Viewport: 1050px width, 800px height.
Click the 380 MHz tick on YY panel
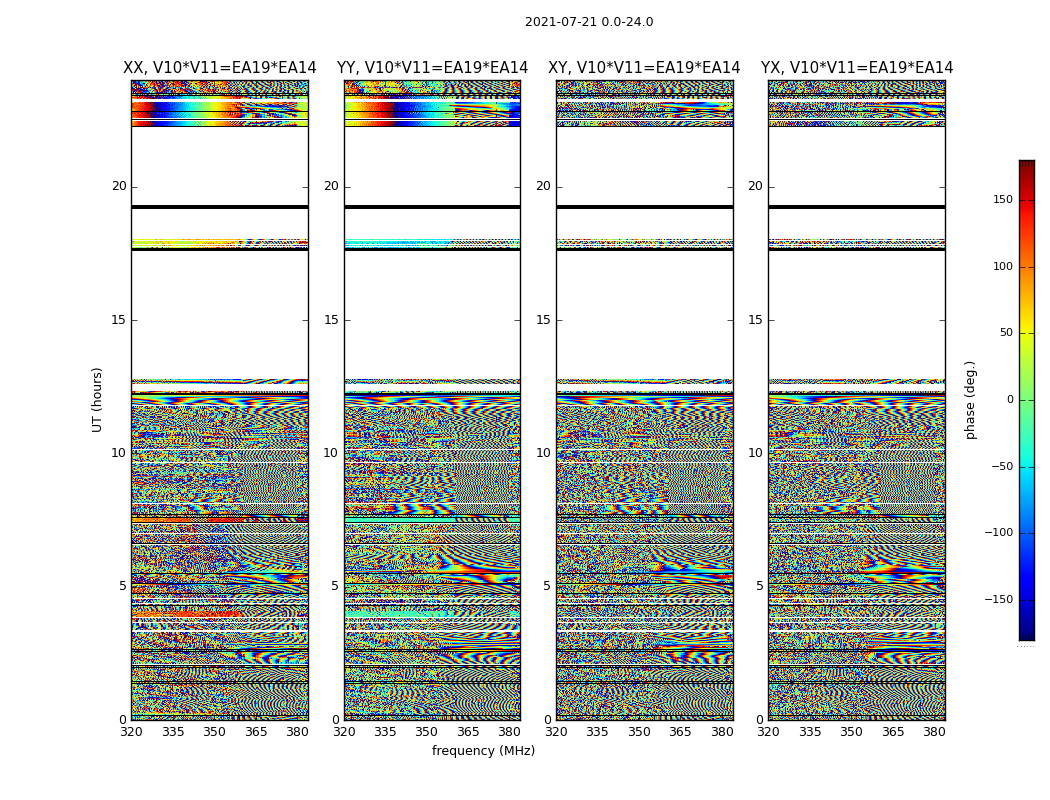tap(510, 732)
